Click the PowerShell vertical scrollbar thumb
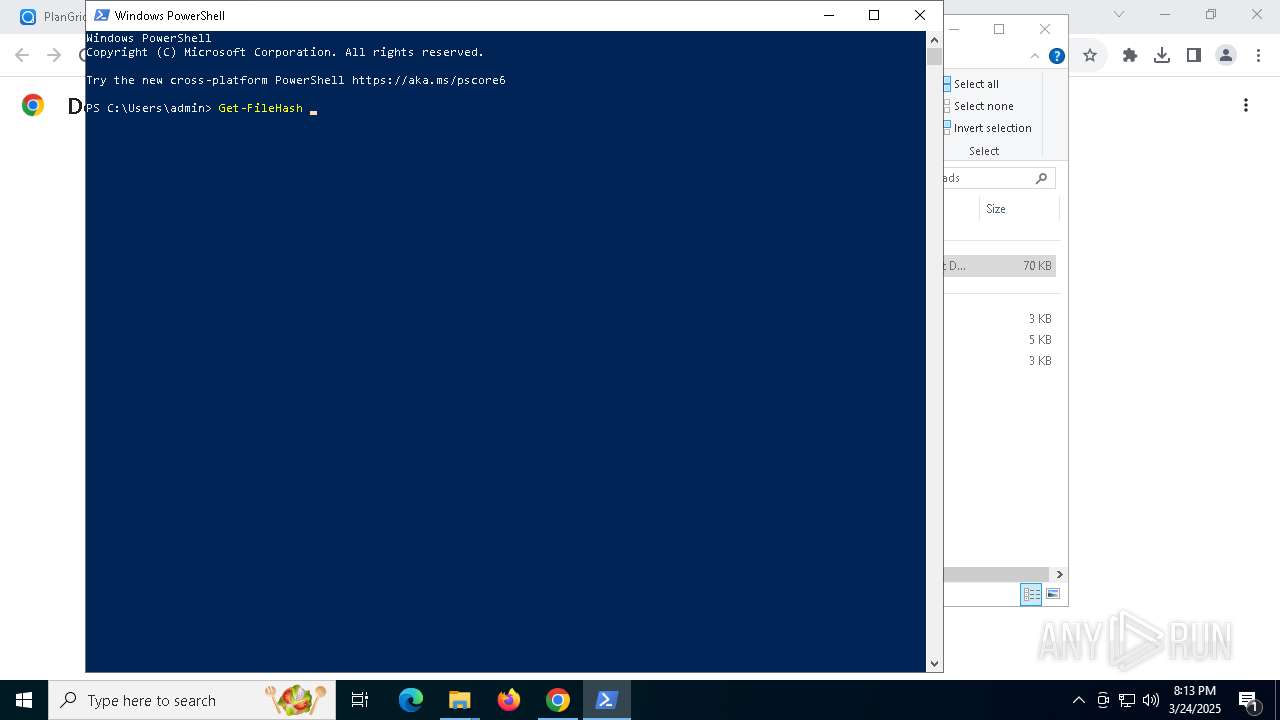 (934, 57)
